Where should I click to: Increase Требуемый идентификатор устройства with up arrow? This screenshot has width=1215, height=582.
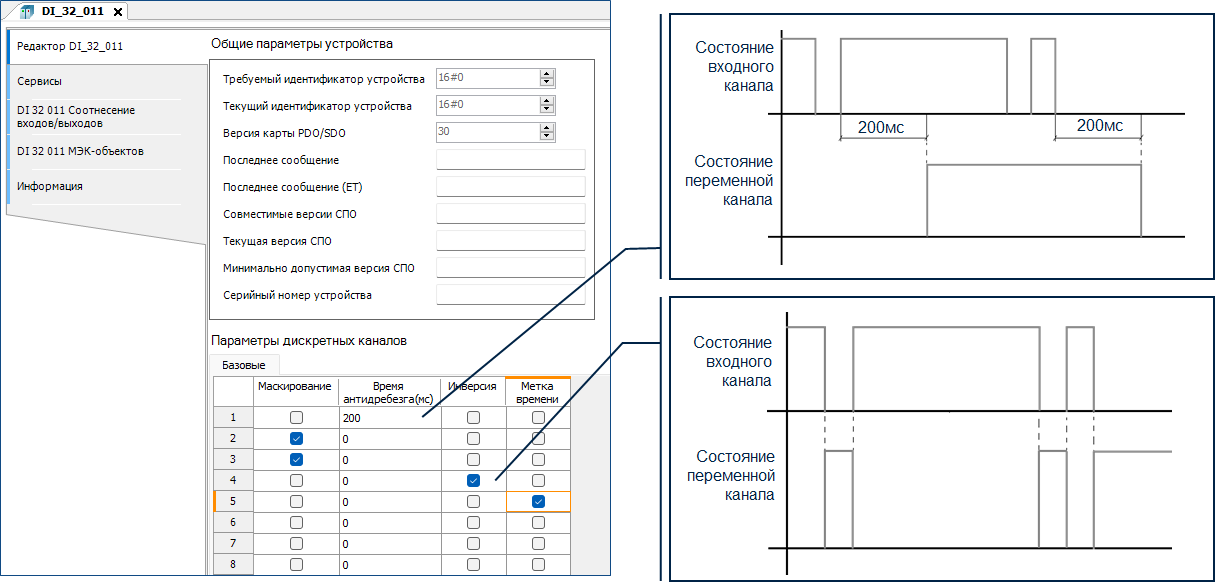[546, 75]
